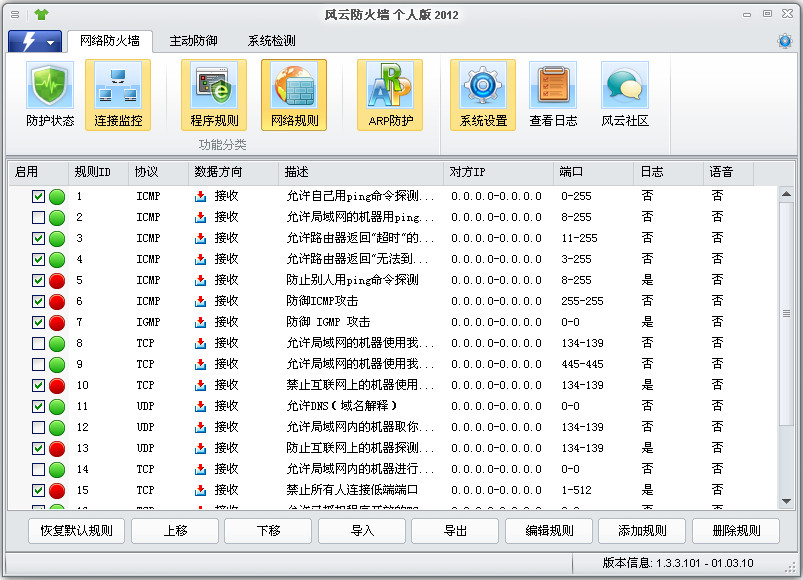This screenshot has width=803, height=580.
Task: Open ARP防护 protection
Action: 390,95
